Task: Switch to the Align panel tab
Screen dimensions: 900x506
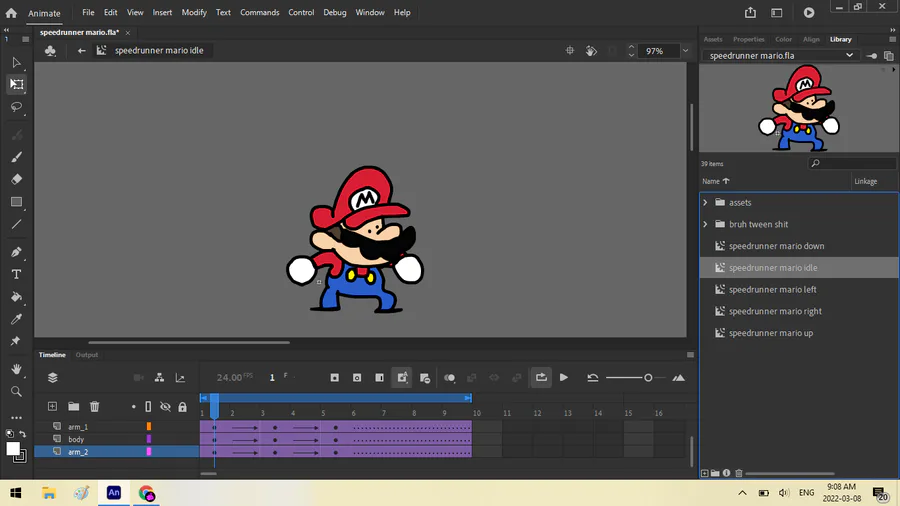Action: (811, 39)
